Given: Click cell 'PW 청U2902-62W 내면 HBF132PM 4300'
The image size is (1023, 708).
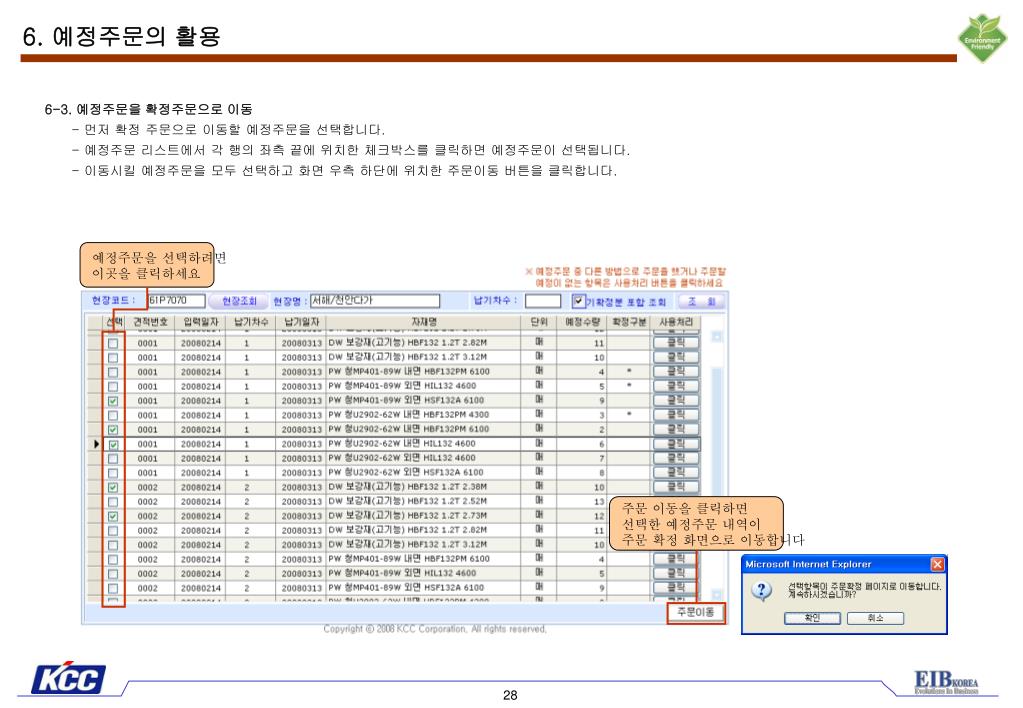Looking at the screenshot, I should (x=424, y=415).
